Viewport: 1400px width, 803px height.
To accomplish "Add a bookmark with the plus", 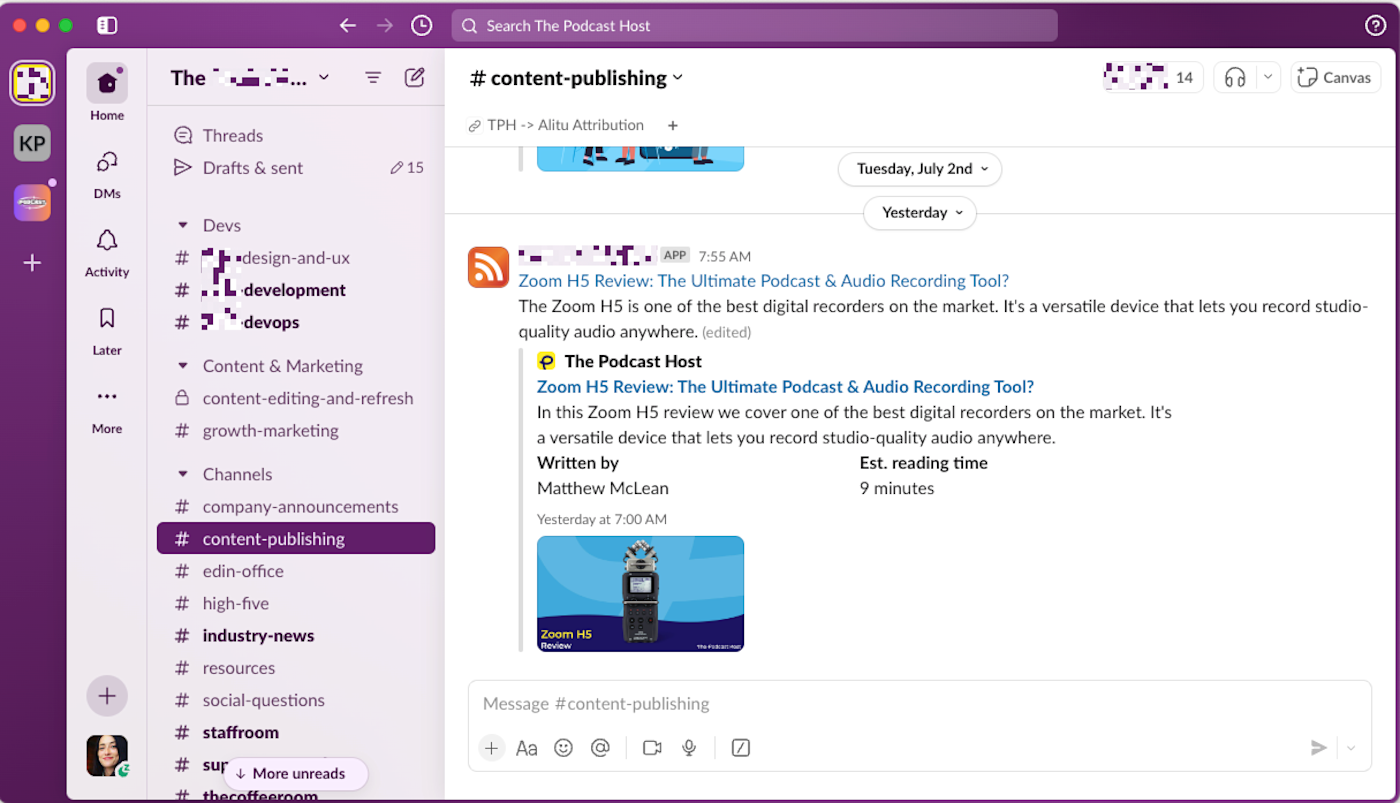I will click(x=673, y=126).
